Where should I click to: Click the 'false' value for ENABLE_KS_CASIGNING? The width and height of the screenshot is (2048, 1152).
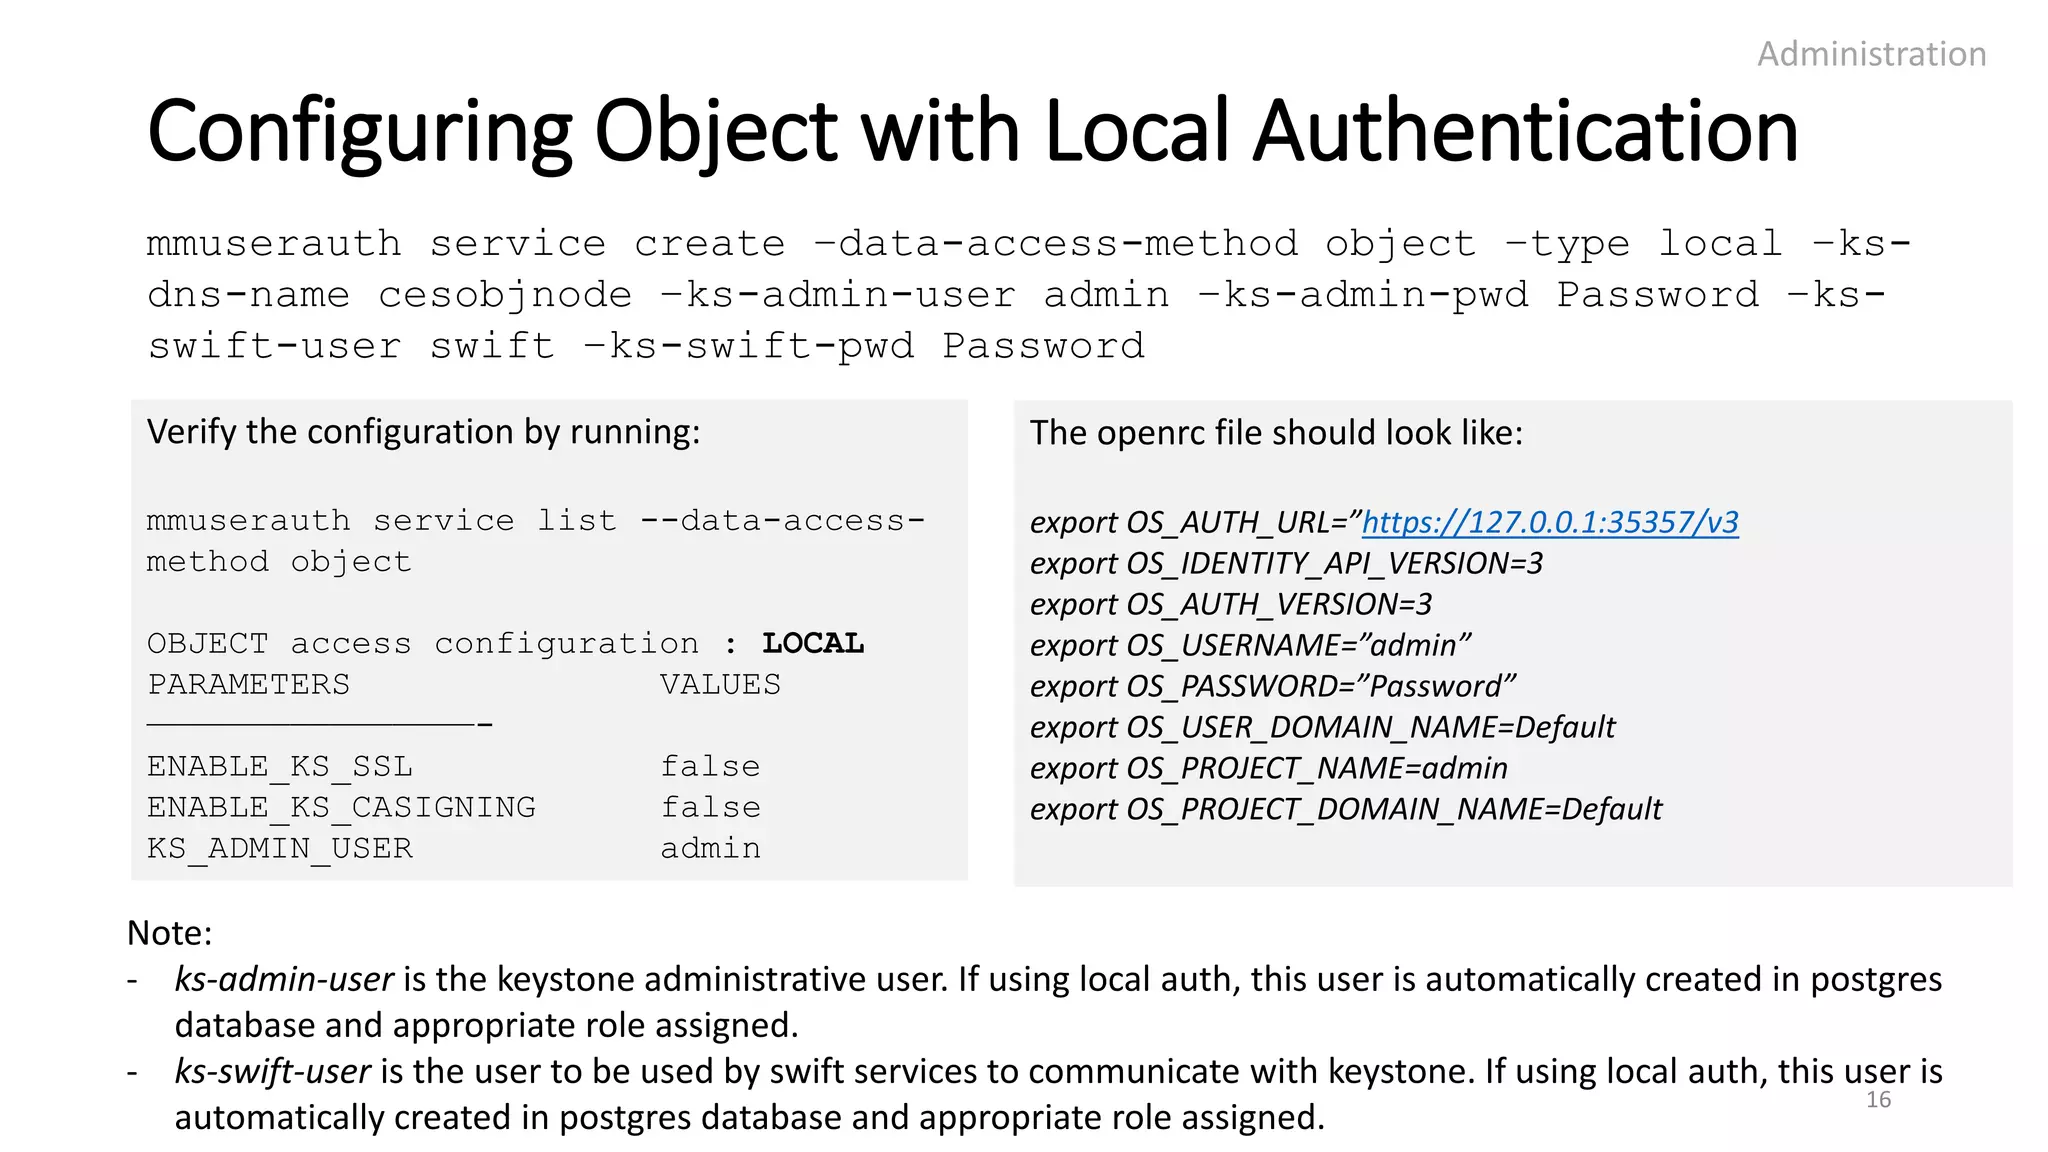(710, 808)
